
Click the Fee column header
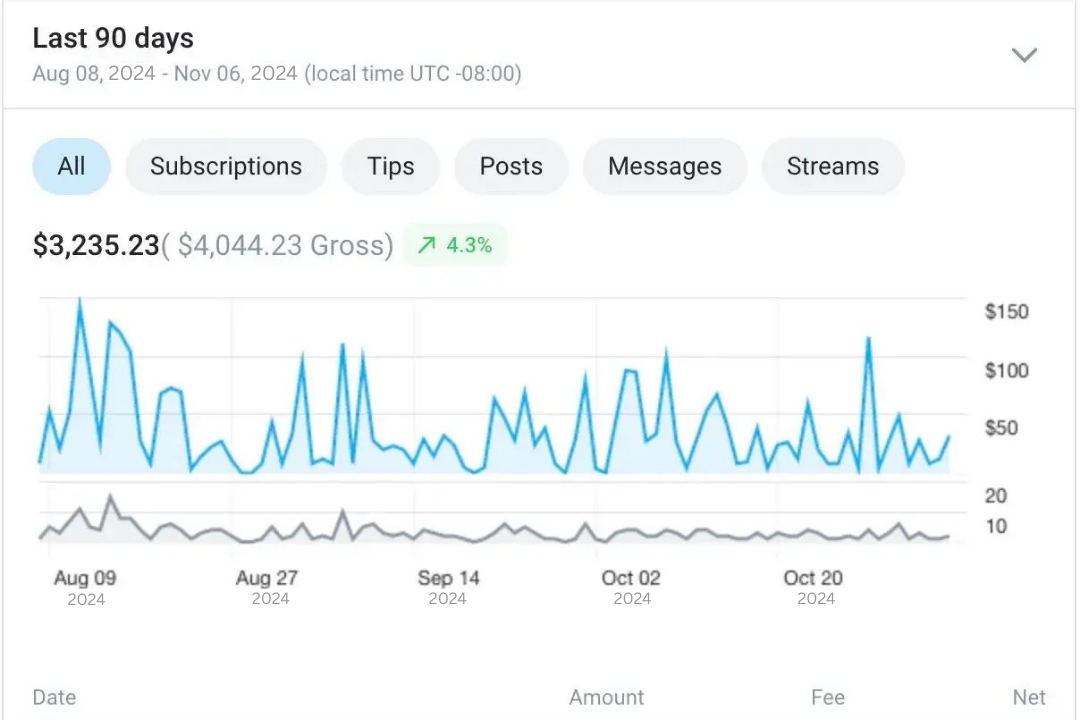(828, 698)
